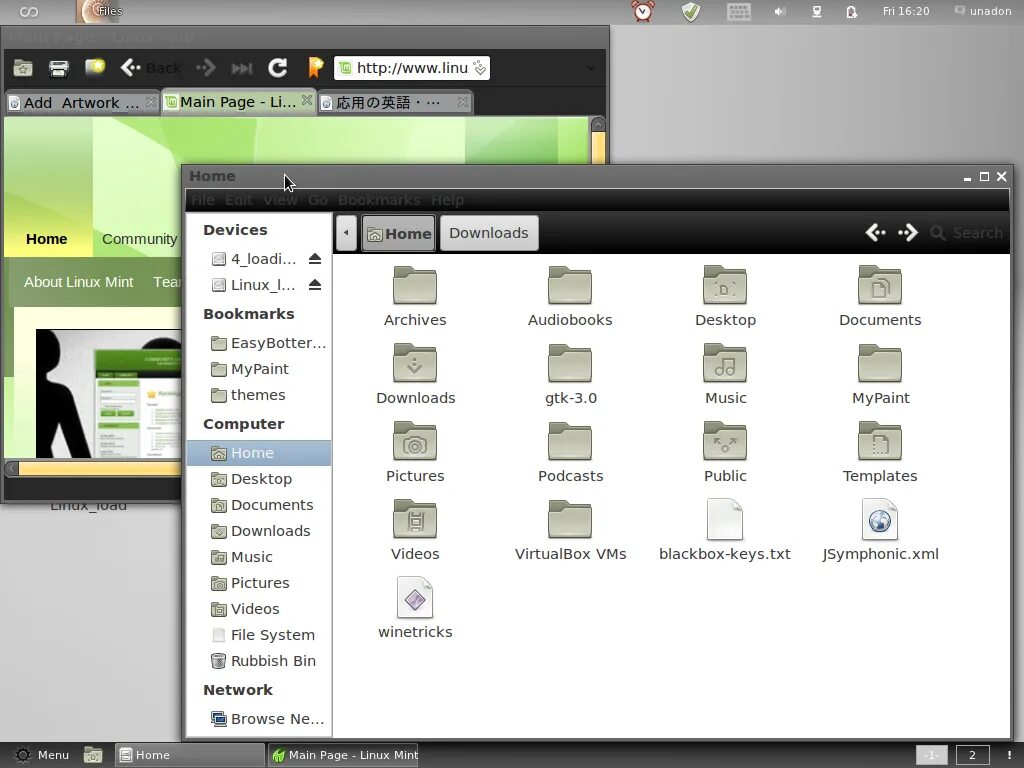Select the Downloads folder icon in file view
Image resolution: width=1024 pixels, height=768 pixels.
pos(415,363)
